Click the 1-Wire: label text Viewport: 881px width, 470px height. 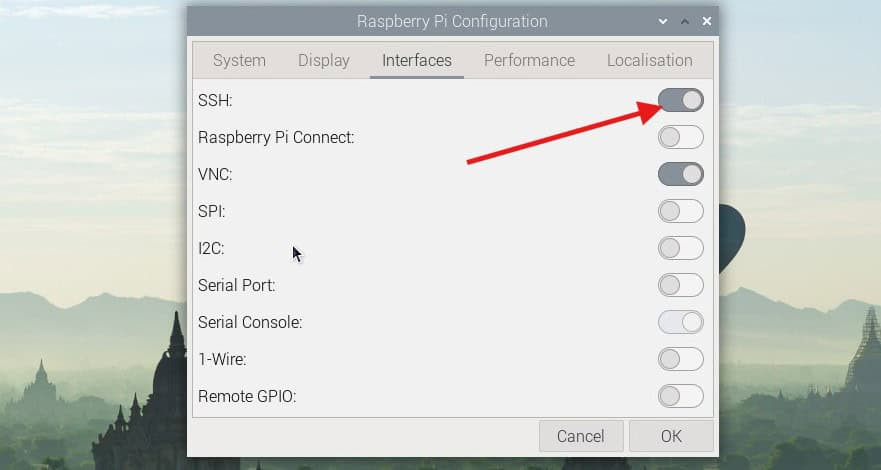[x=222, y=360]
